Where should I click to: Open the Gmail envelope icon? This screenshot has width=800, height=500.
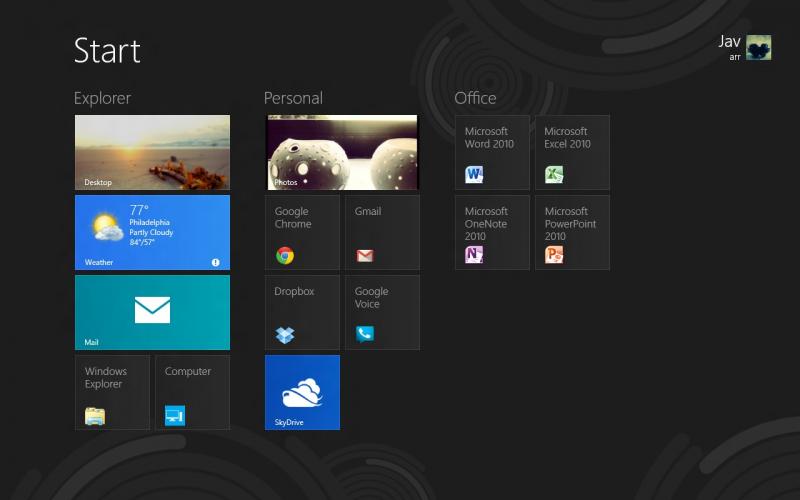365,256
